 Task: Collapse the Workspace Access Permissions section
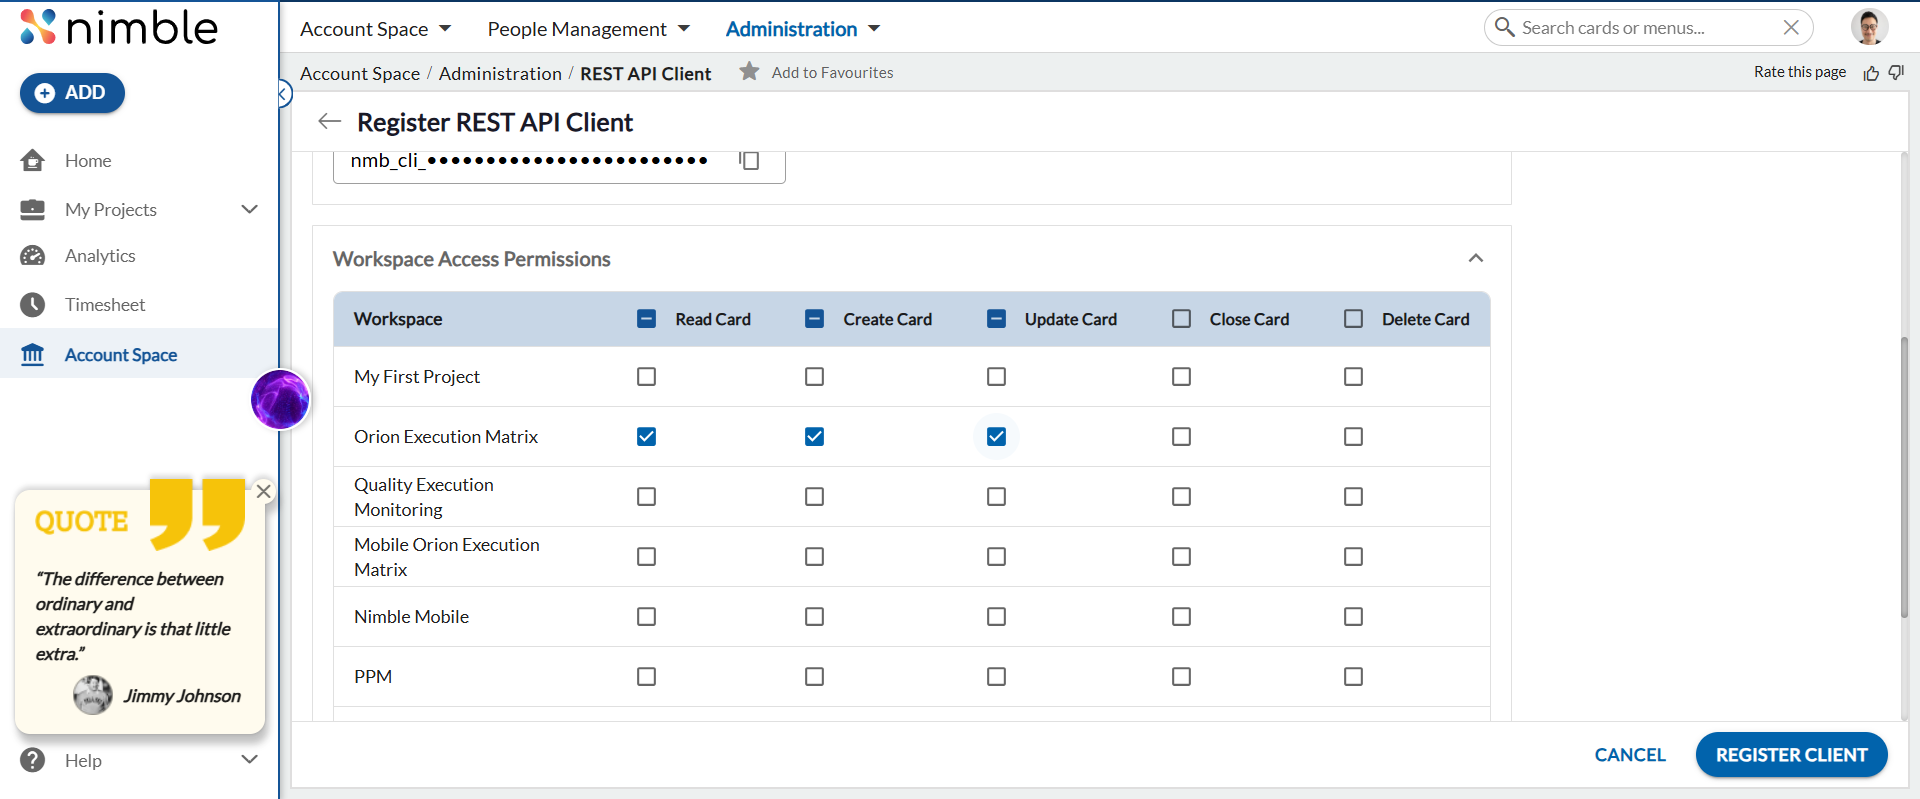point(1475,258)
